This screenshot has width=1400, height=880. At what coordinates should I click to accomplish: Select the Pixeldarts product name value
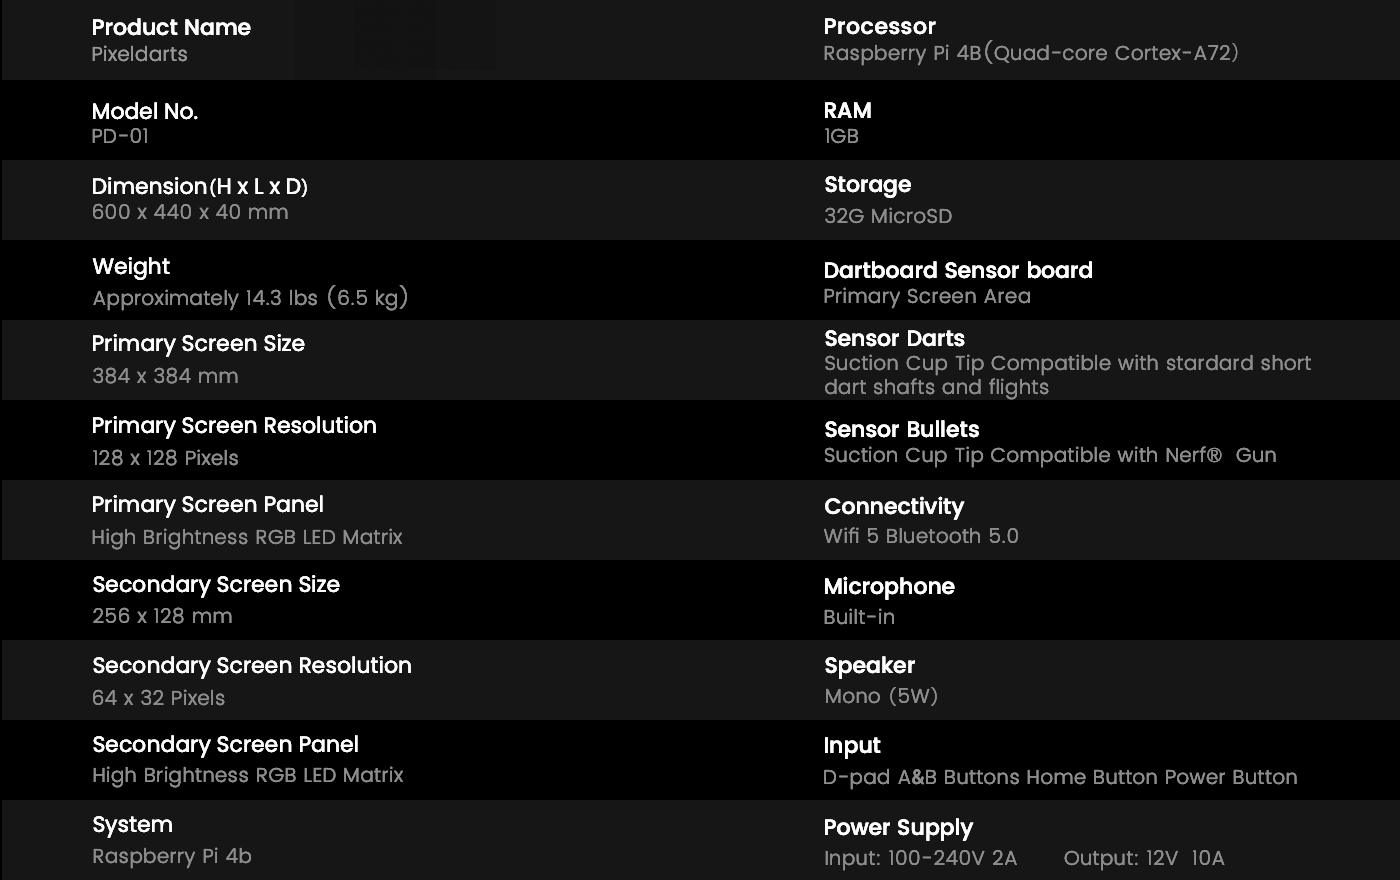tap(139, 54)
